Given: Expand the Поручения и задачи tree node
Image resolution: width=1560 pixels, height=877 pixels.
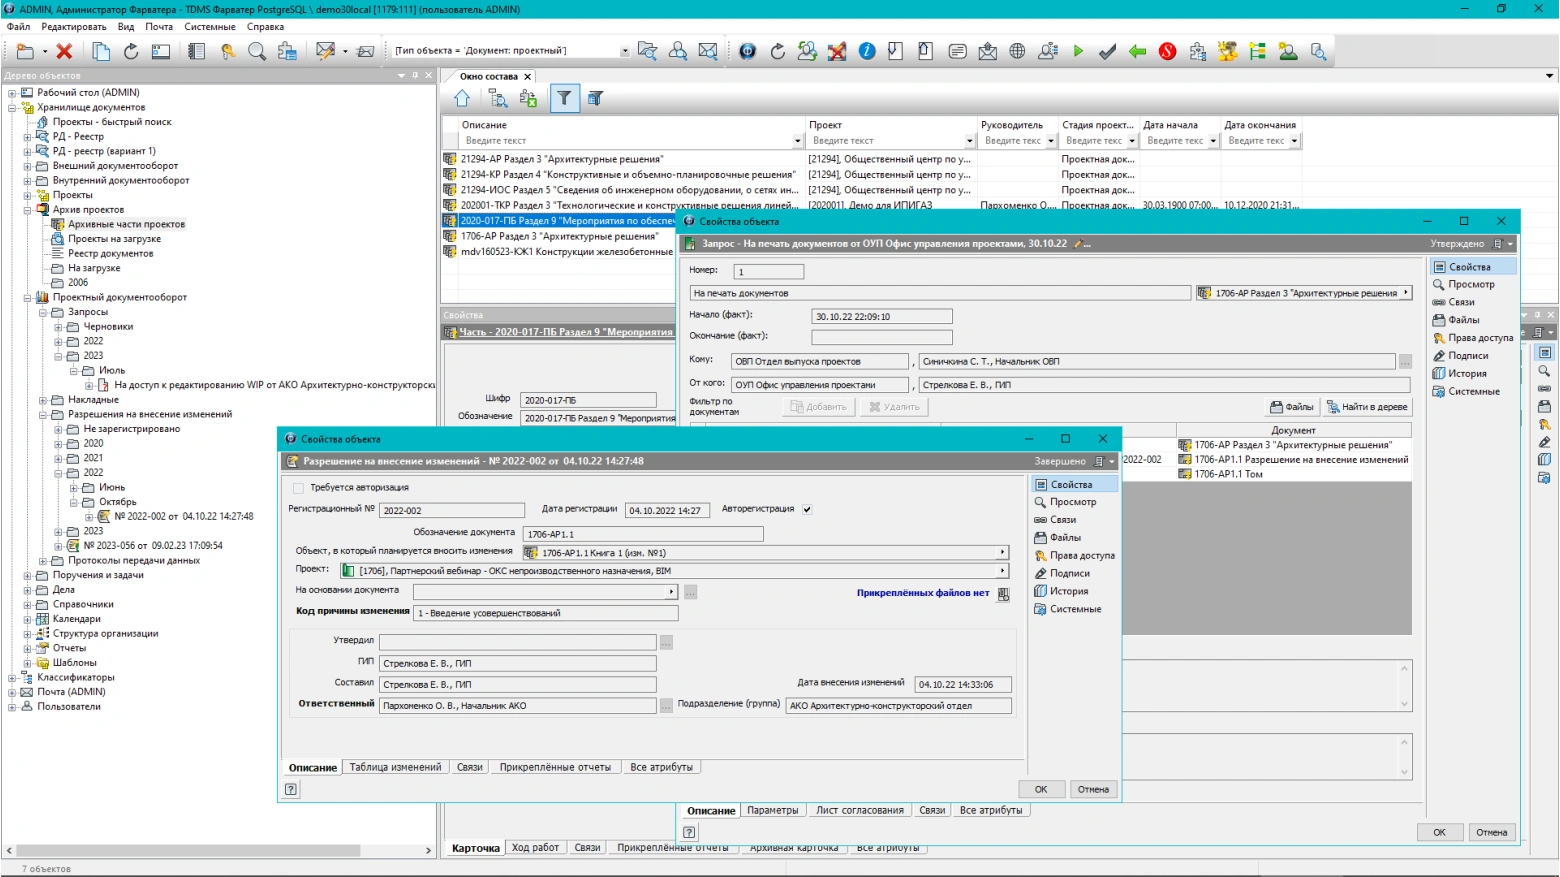Looking at the screenshot, I should [29, 575].
